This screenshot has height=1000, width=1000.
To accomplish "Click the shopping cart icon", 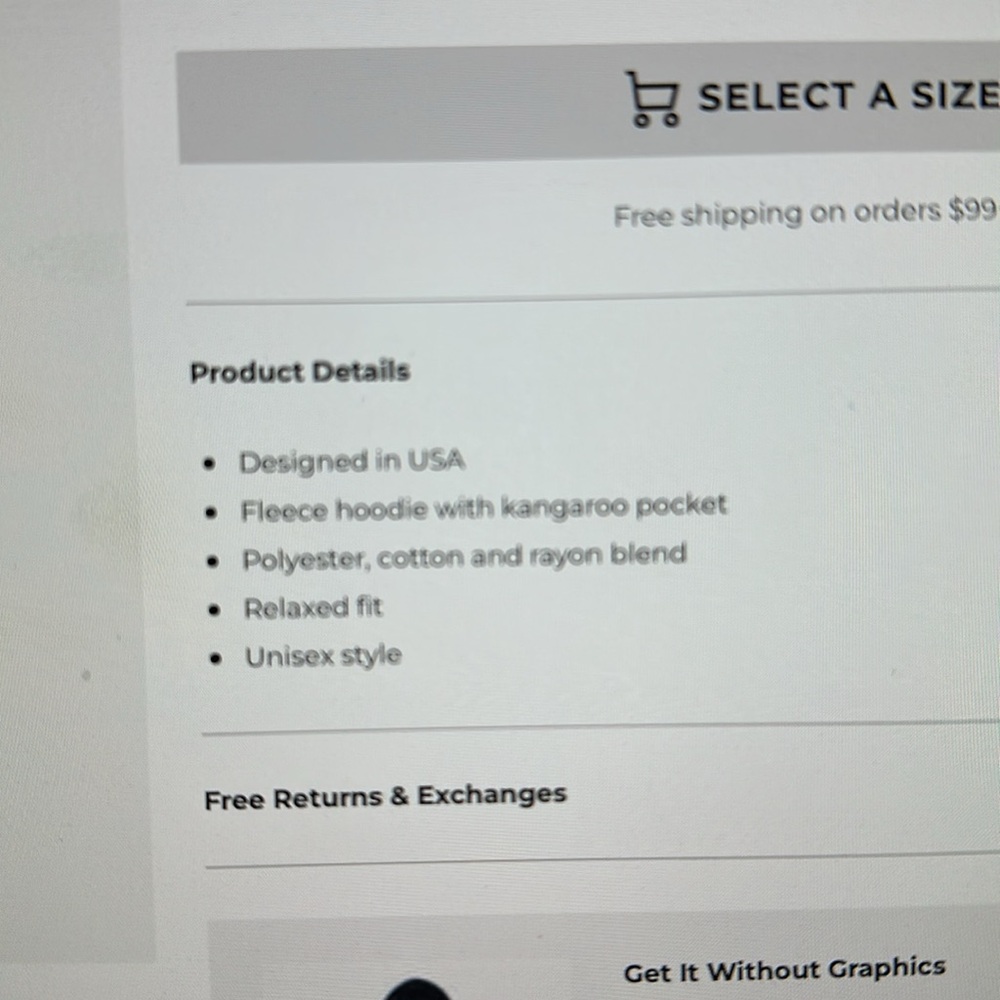I will (x=652, y=99).
